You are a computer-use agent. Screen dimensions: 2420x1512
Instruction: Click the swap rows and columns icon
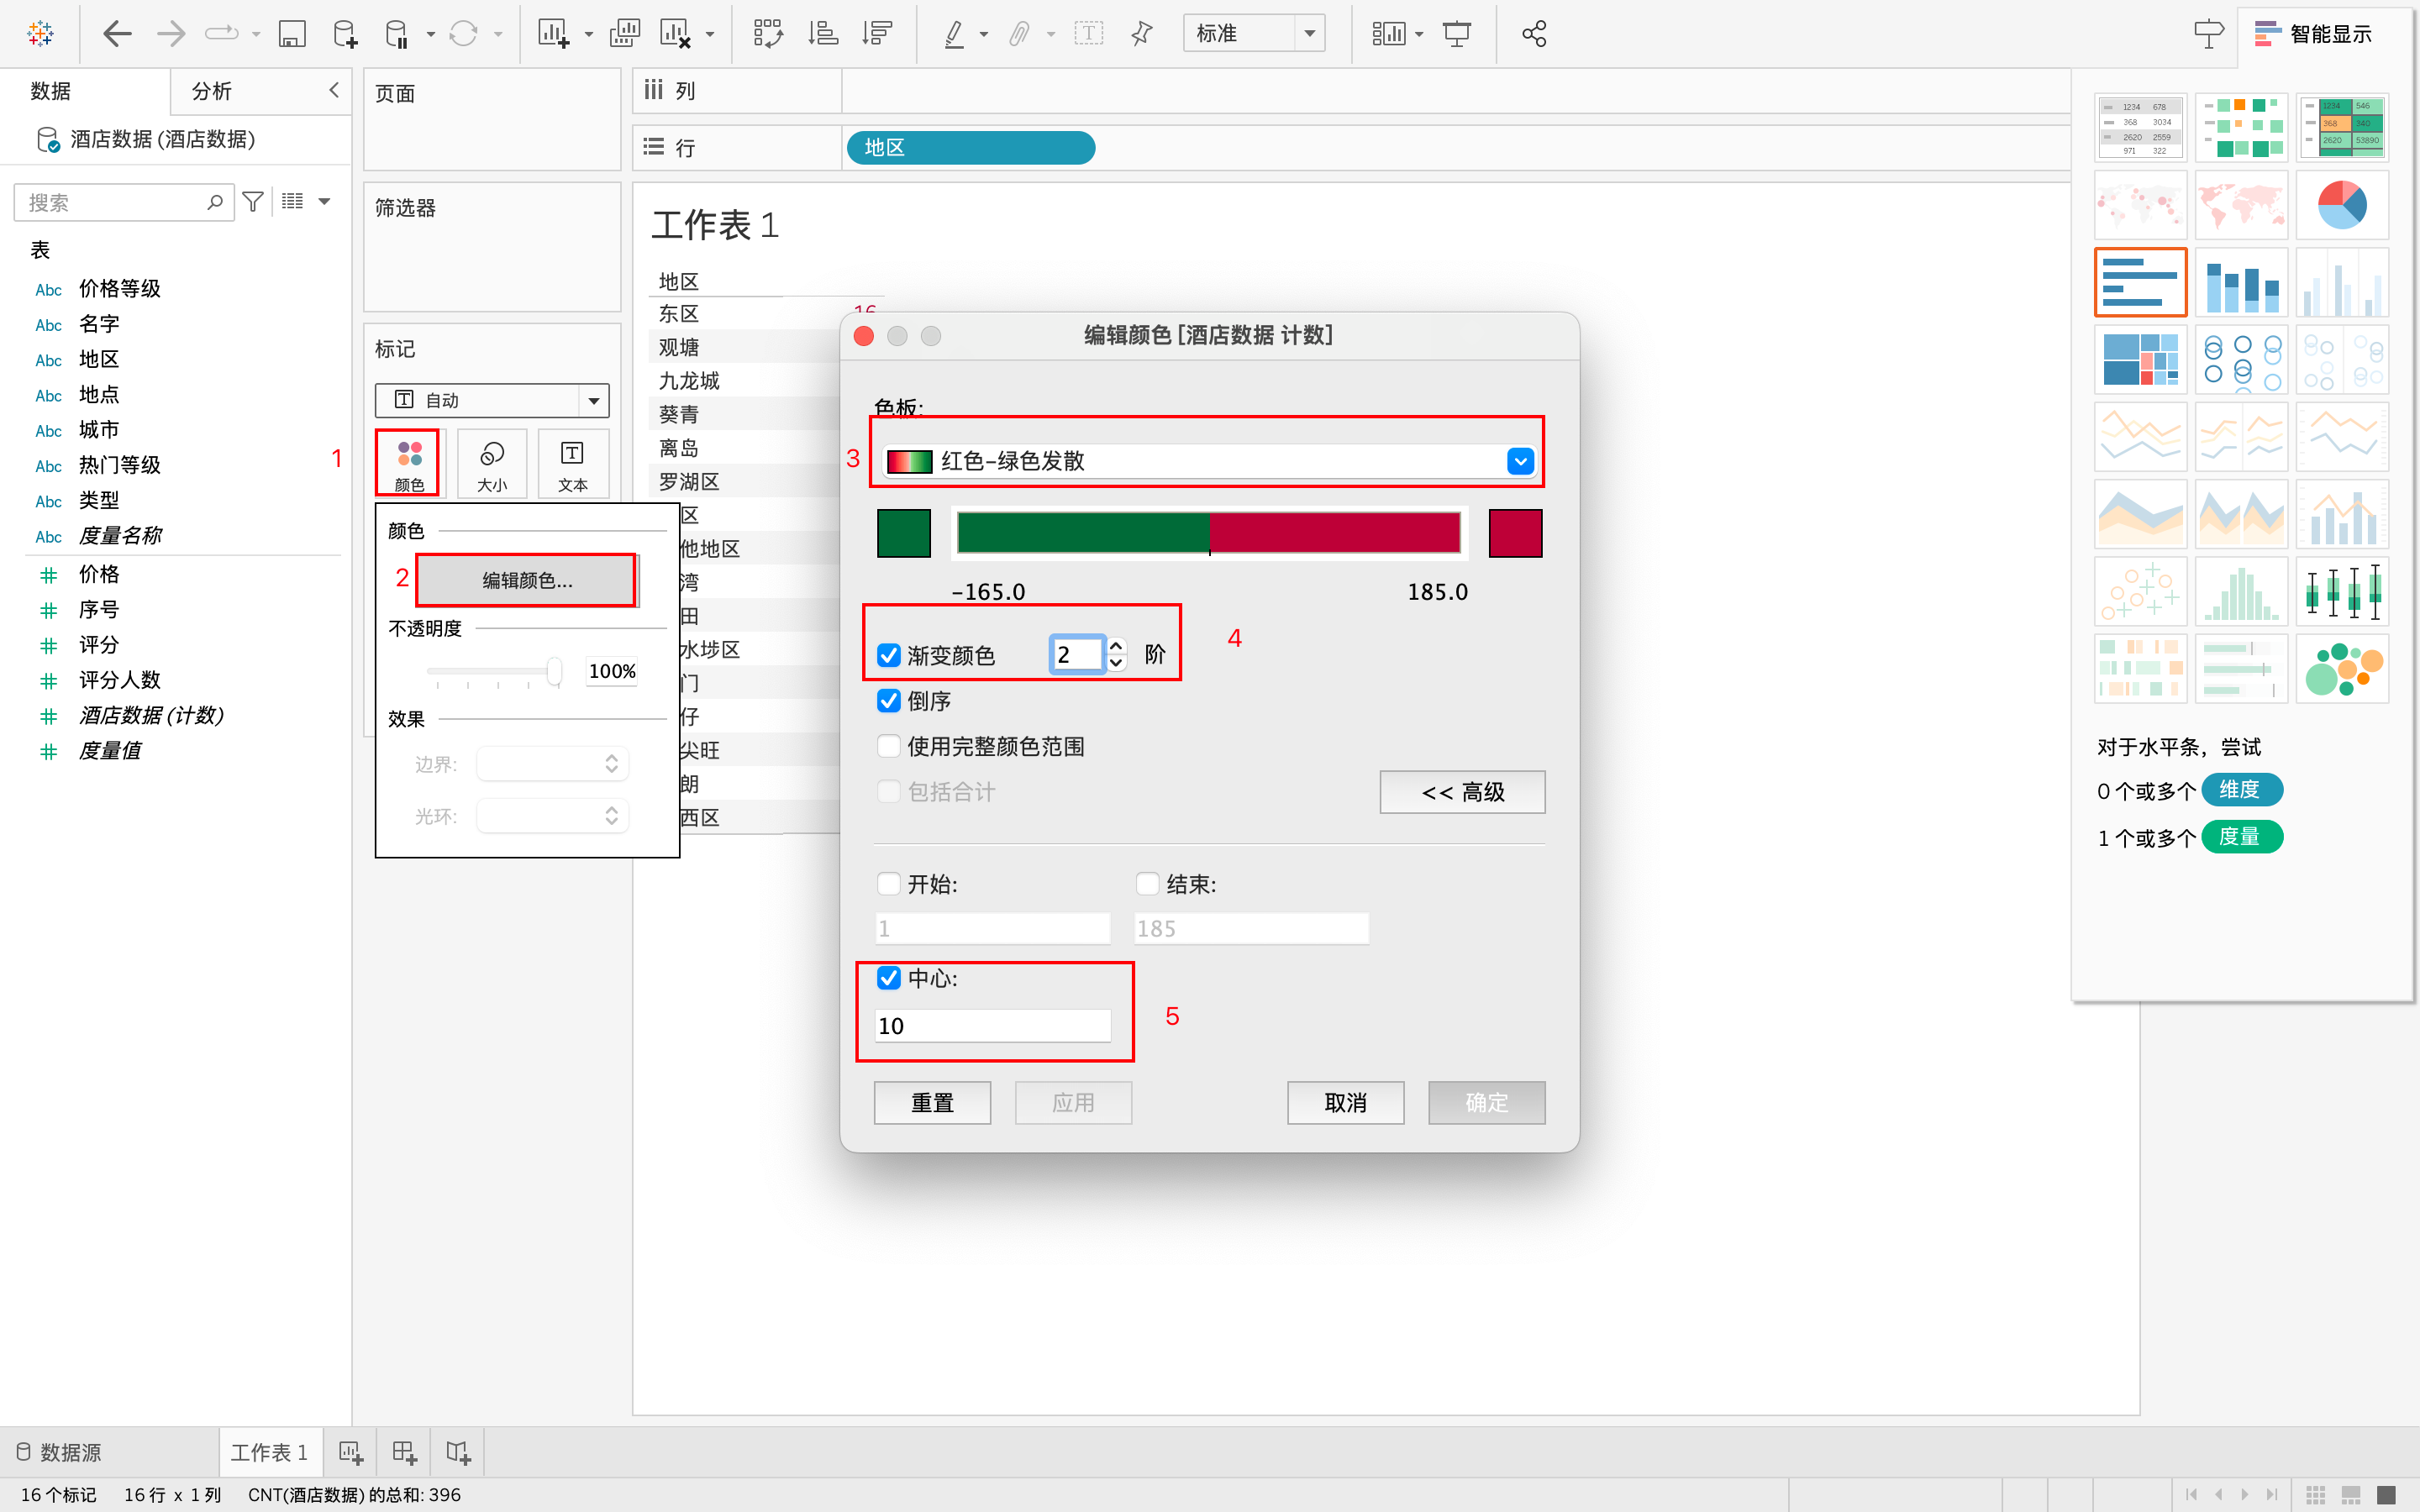coord(767,34)
